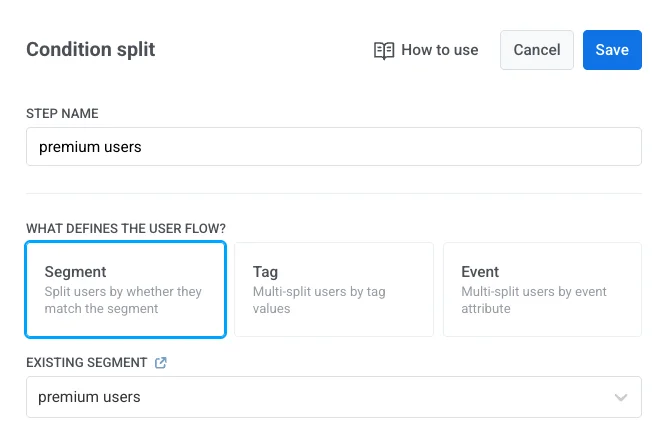Save the condition split step
Viewport: 662px width, 445px height.
[611, 50]
